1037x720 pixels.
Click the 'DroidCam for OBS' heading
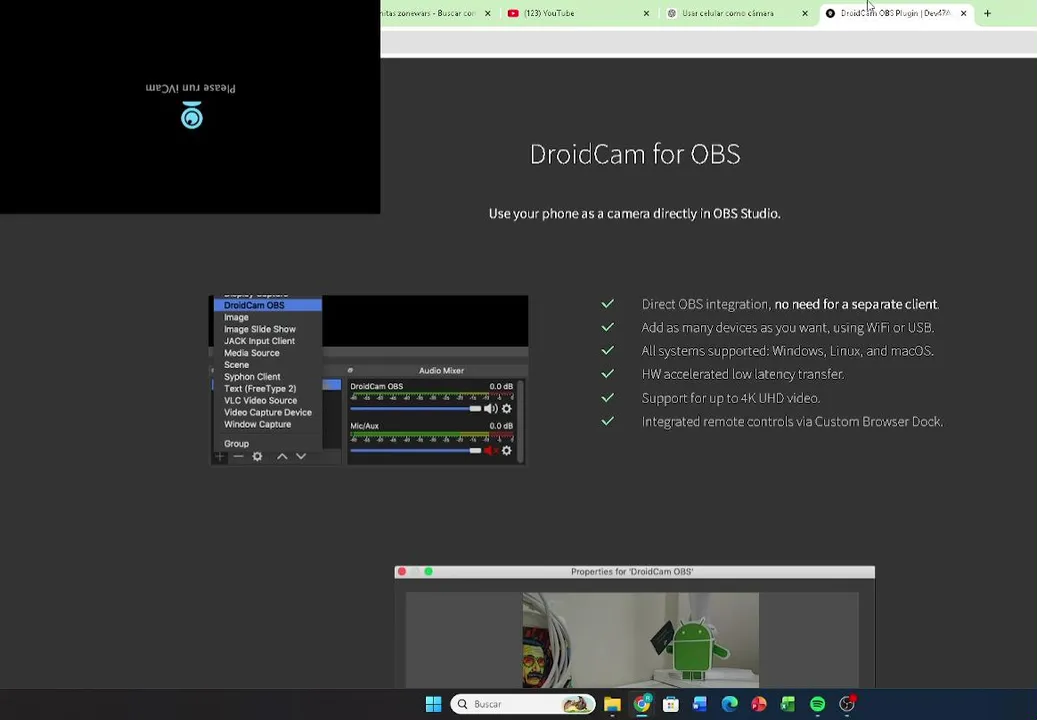(635, 154)
